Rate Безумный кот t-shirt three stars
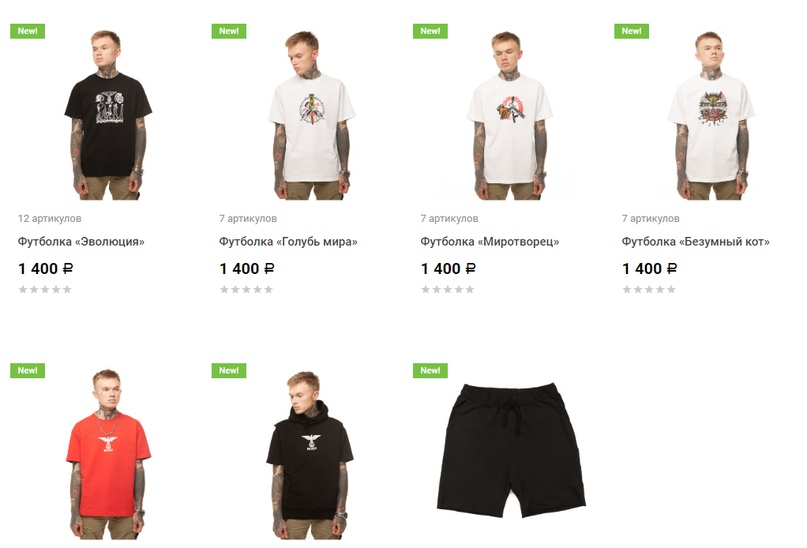Screen dimensions: 807x548 click(649, 289)
